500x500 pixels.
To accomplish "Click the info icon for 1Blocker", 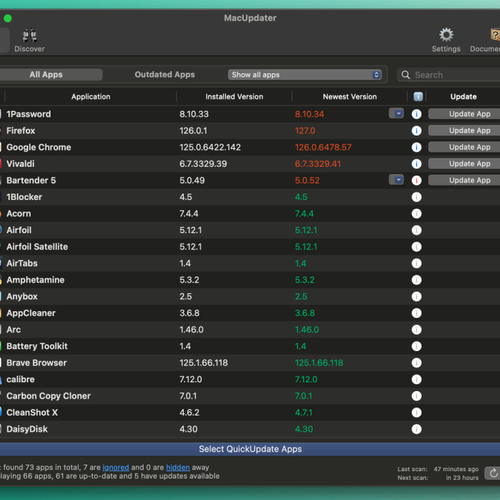I will coord(416,197).
